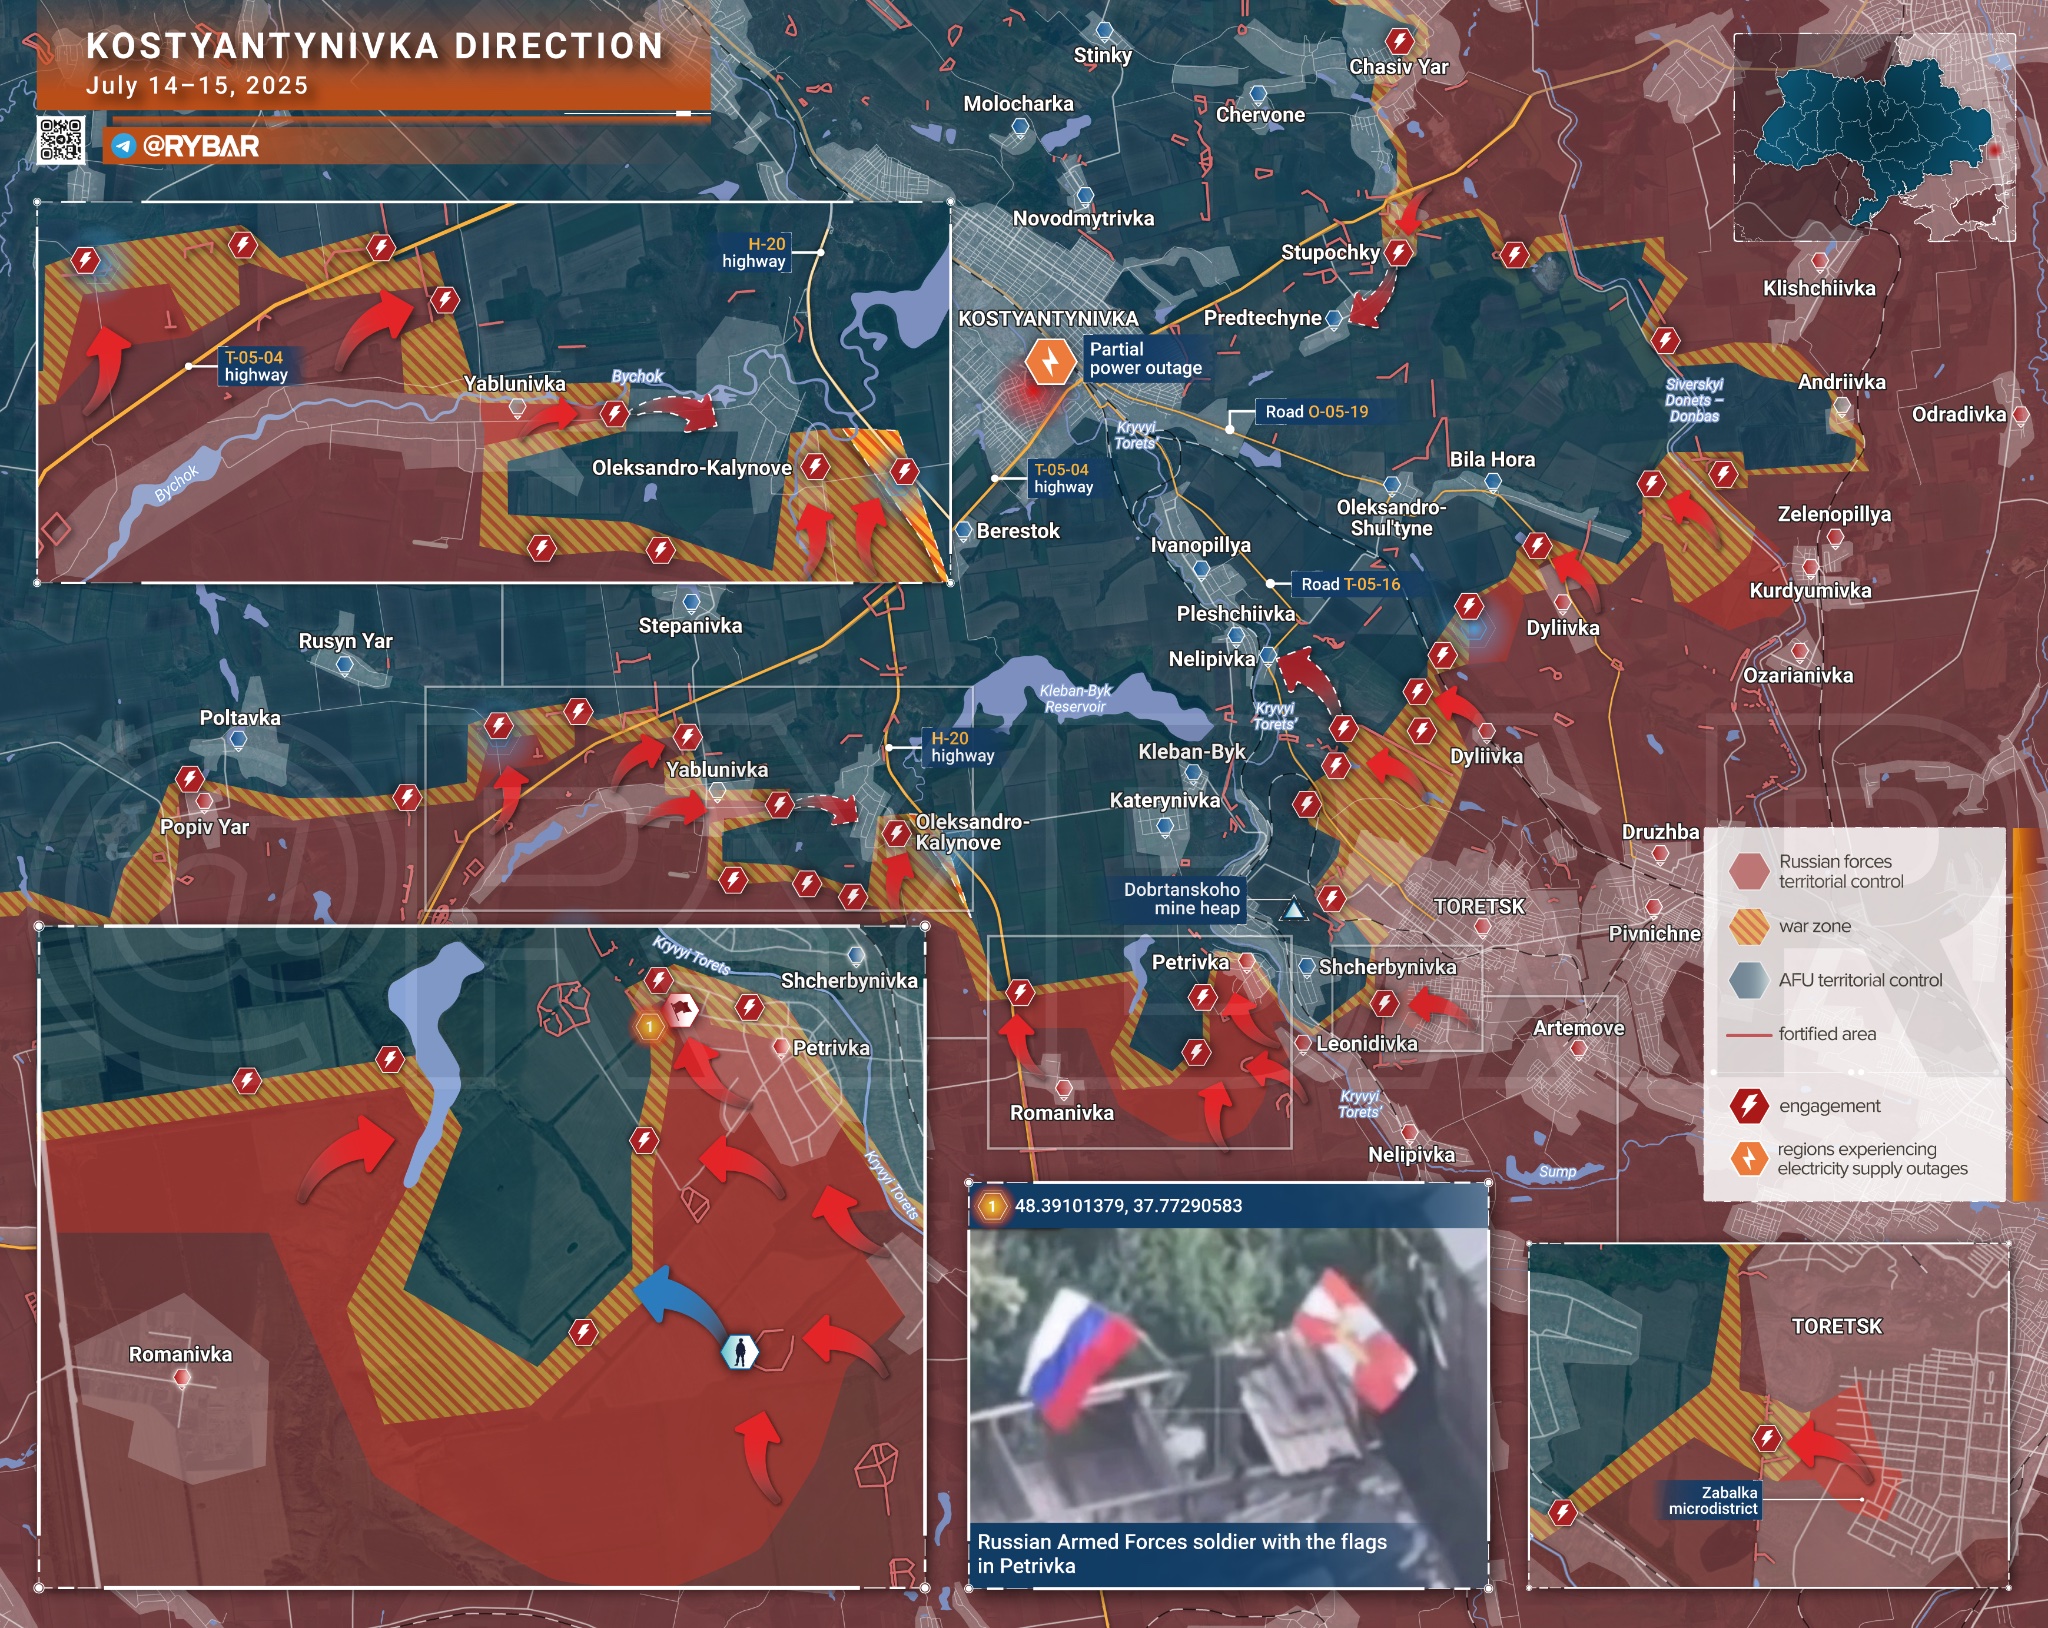This screenshot has height=1628, width=2048.
Task: Click the orange number 1 marker in Petrivka inset
Action: [x=649, y=1026]
